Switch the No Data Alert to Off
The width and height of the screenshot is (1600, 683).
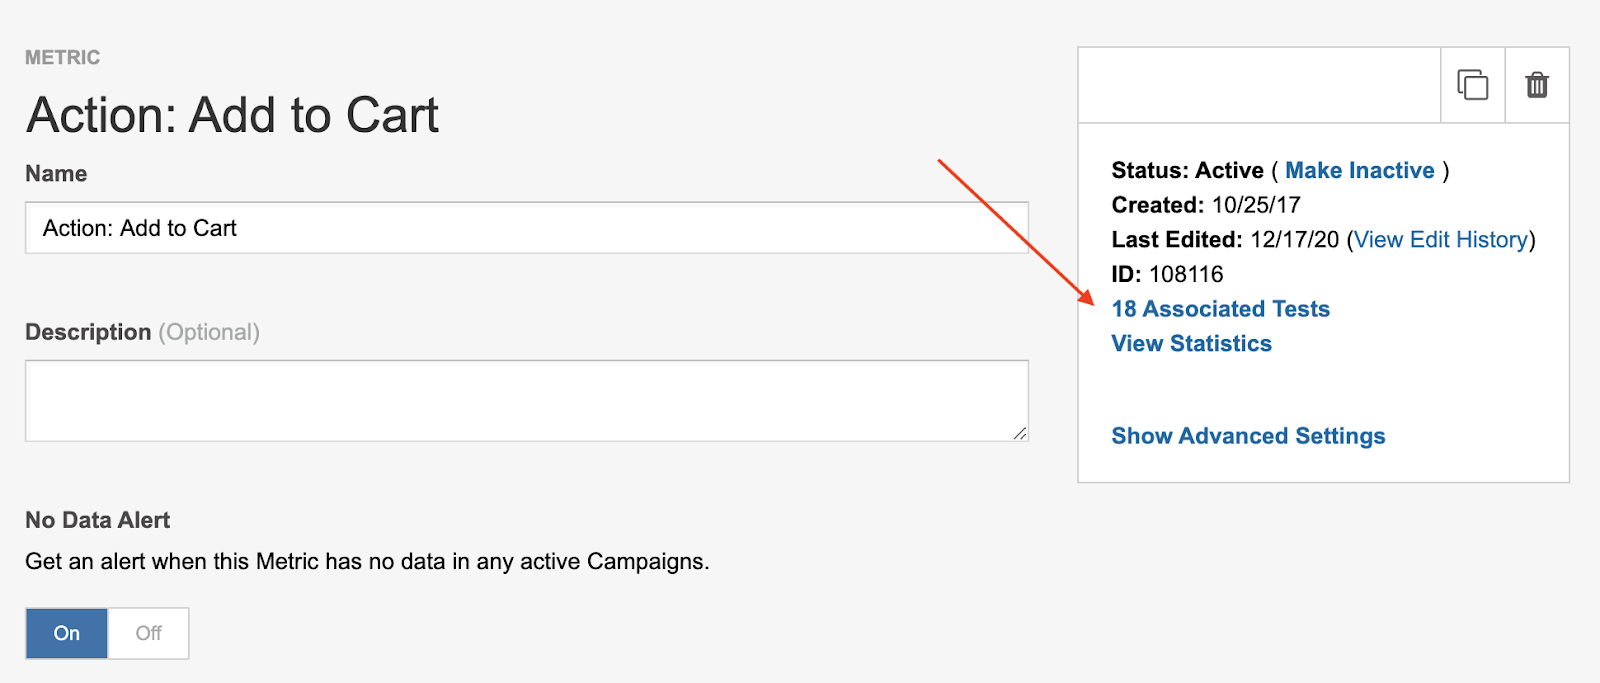148,633
